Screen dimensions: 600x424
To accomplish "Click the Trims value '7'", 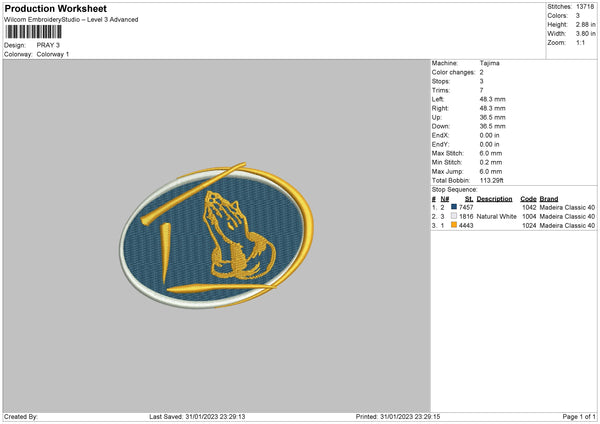I will [x=481, y=90].
